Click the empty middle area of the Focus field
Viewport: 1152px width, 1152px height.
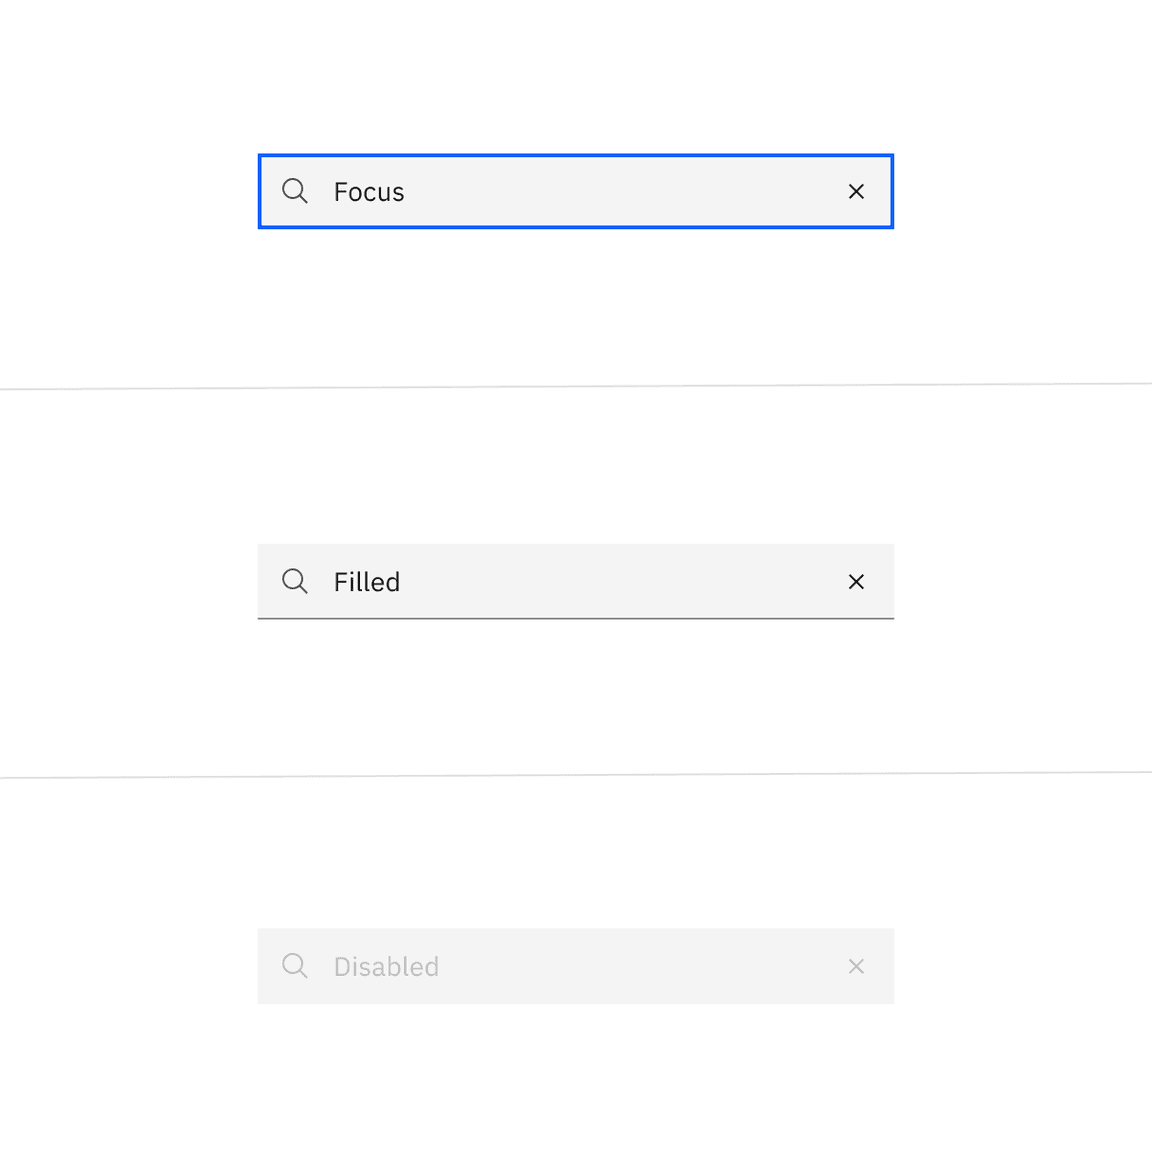pos(620,192)
